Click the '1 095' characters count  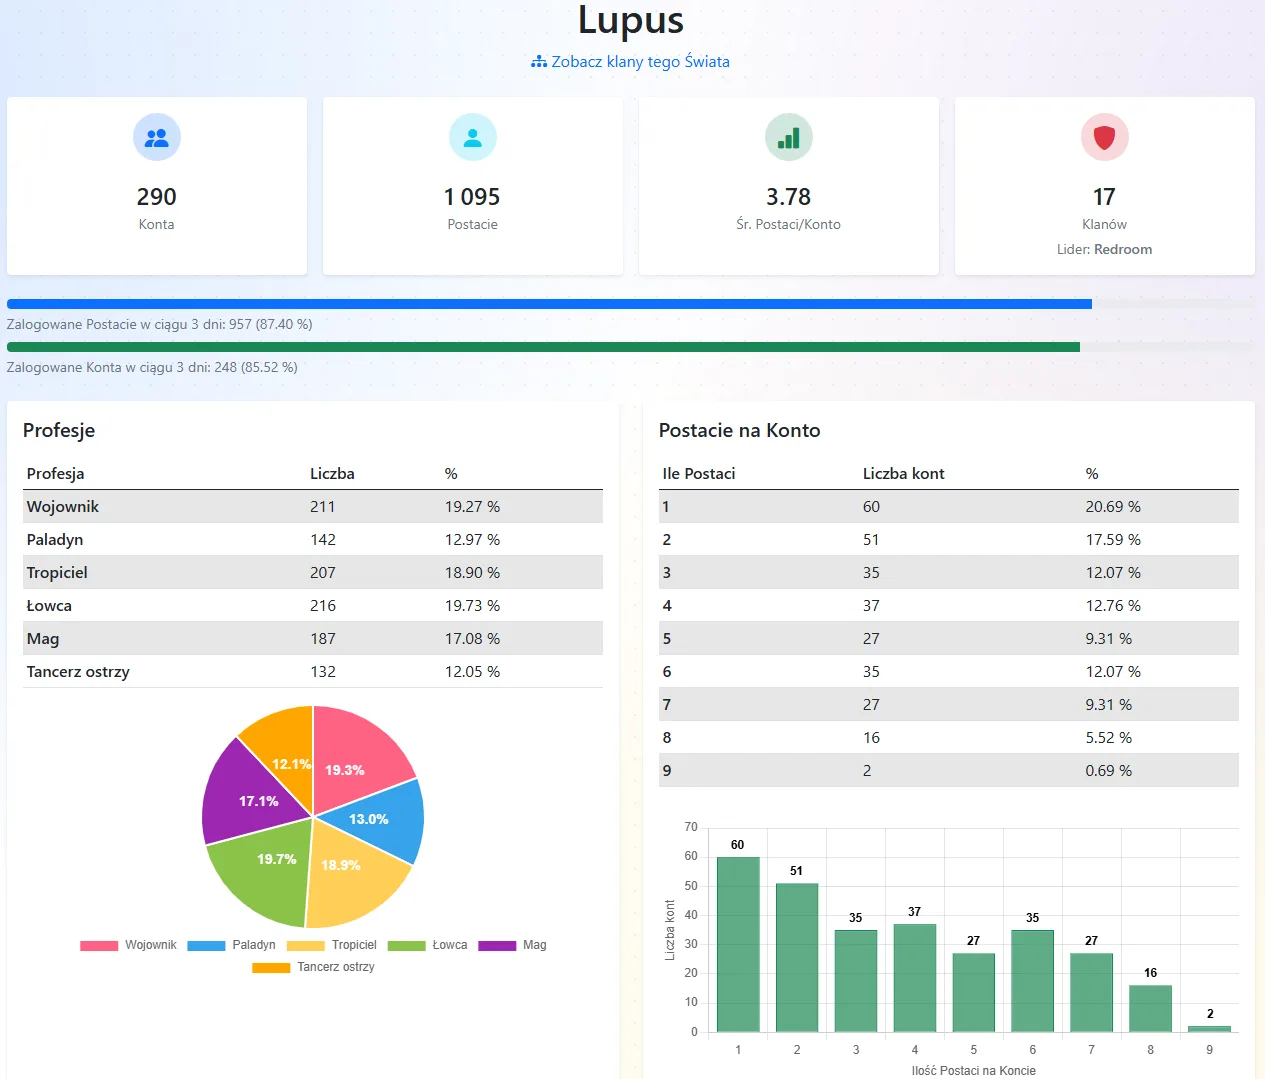(472, 197)
